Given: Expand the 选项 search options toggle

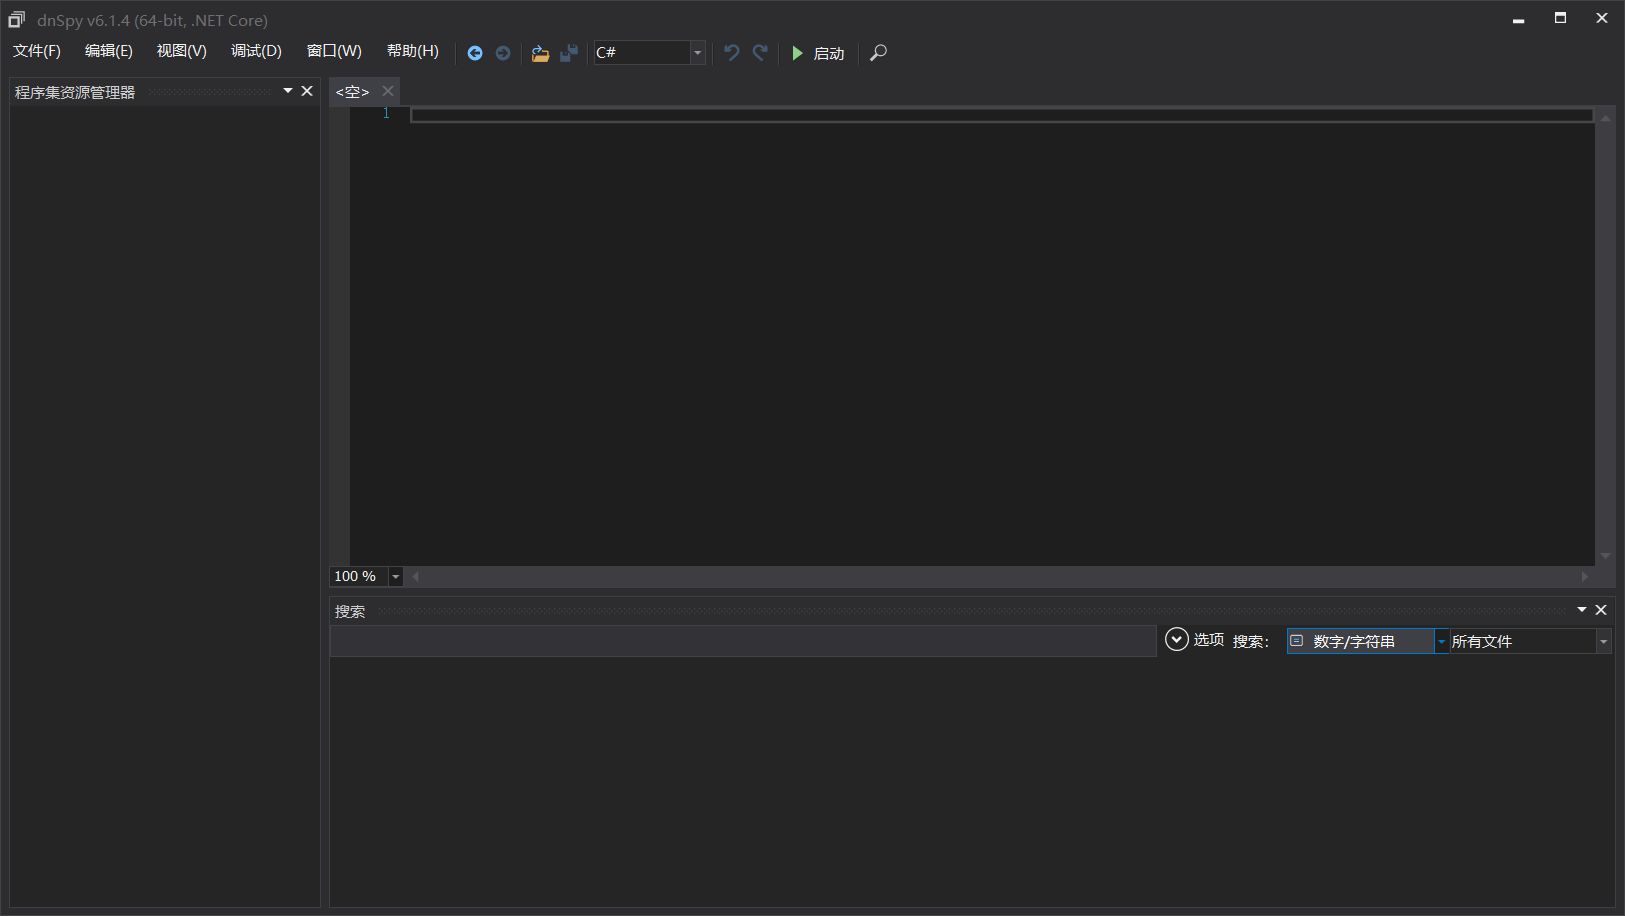Looking at the screenshot, I should pyautogui.click(x=1177, y=640).
